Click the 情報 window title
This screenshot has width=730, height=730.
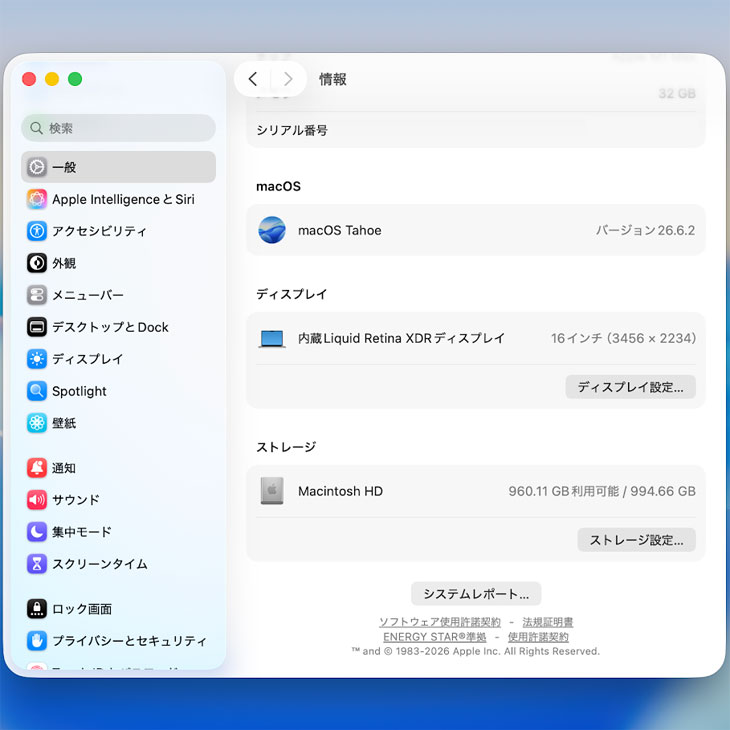click(x=332, y=79)
